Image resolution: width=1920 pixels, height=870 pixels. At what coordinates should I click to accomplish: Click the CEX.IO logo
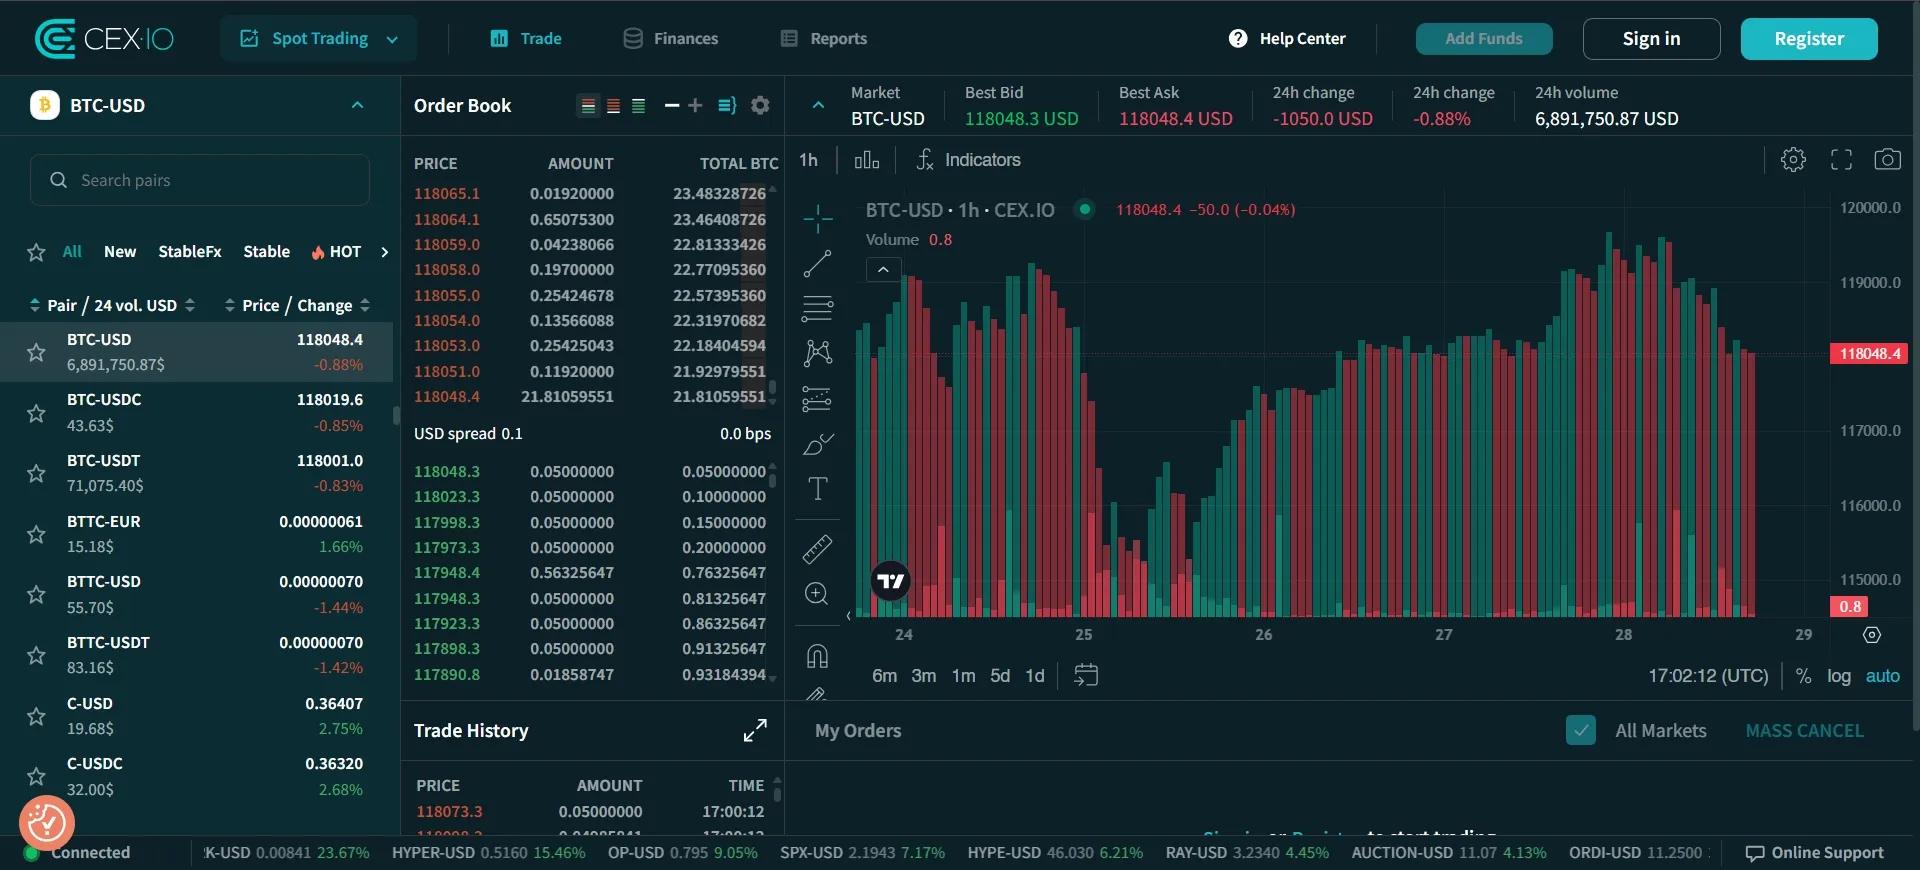(x=104, y=39)
